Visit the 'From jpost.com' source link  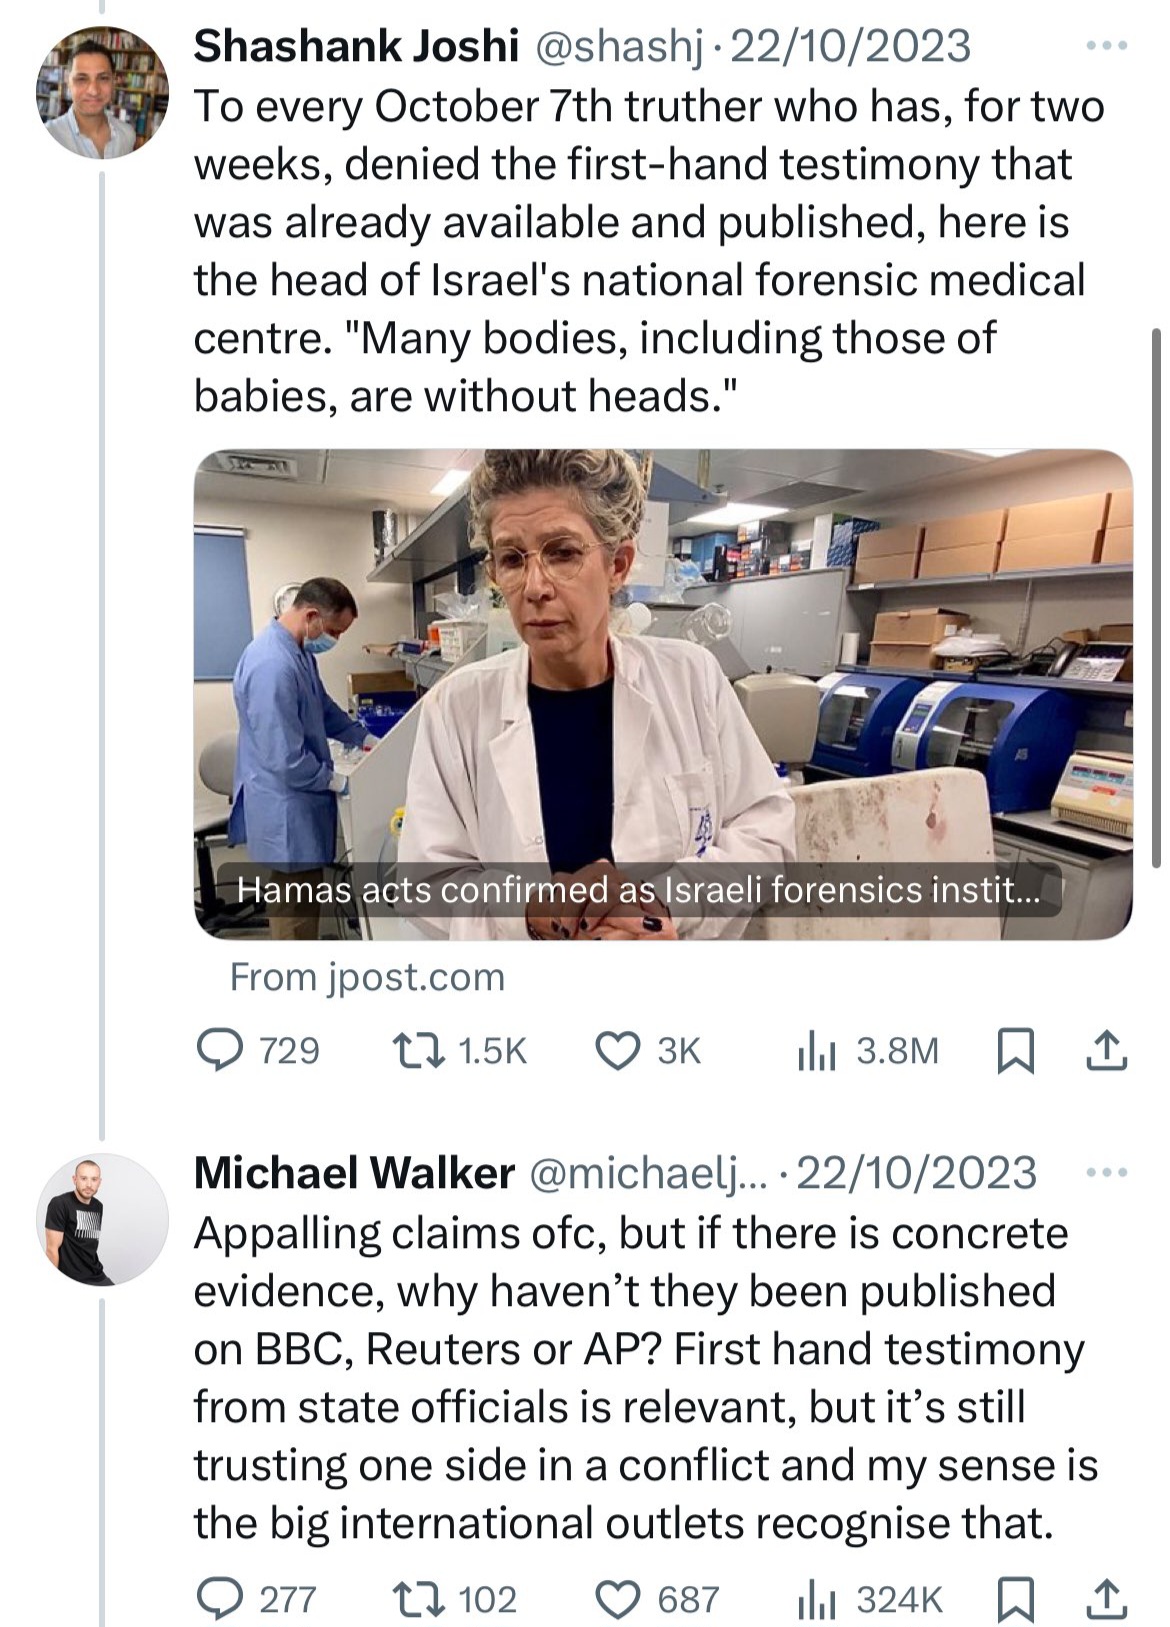coord(367,977)
